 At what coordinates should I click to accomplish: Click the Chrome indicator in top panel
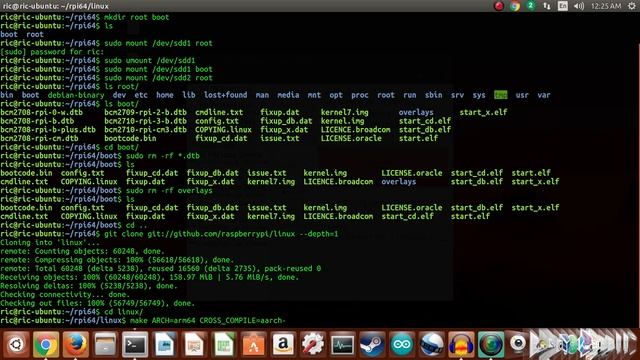click(x=515, y=6)
